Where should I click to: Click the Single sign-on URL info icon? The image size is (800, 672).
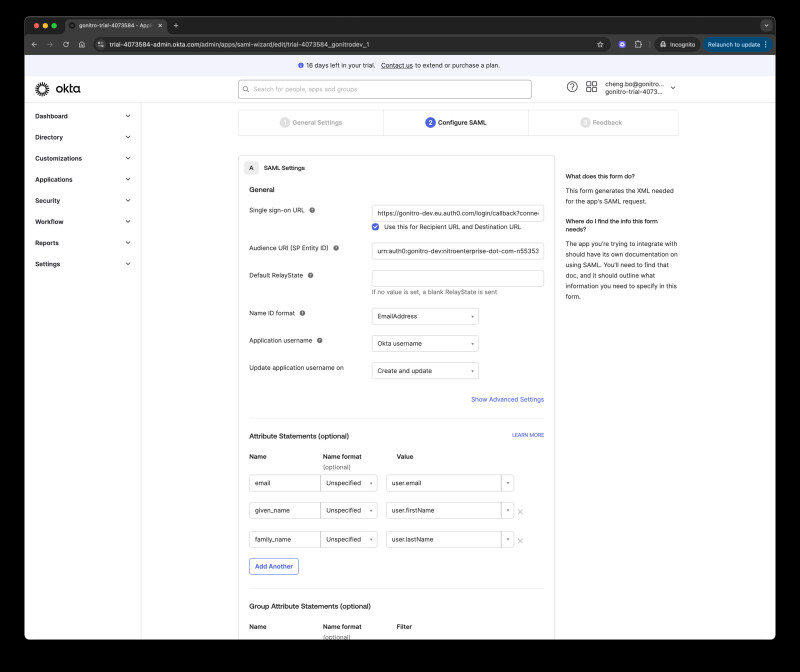[312, 210]
